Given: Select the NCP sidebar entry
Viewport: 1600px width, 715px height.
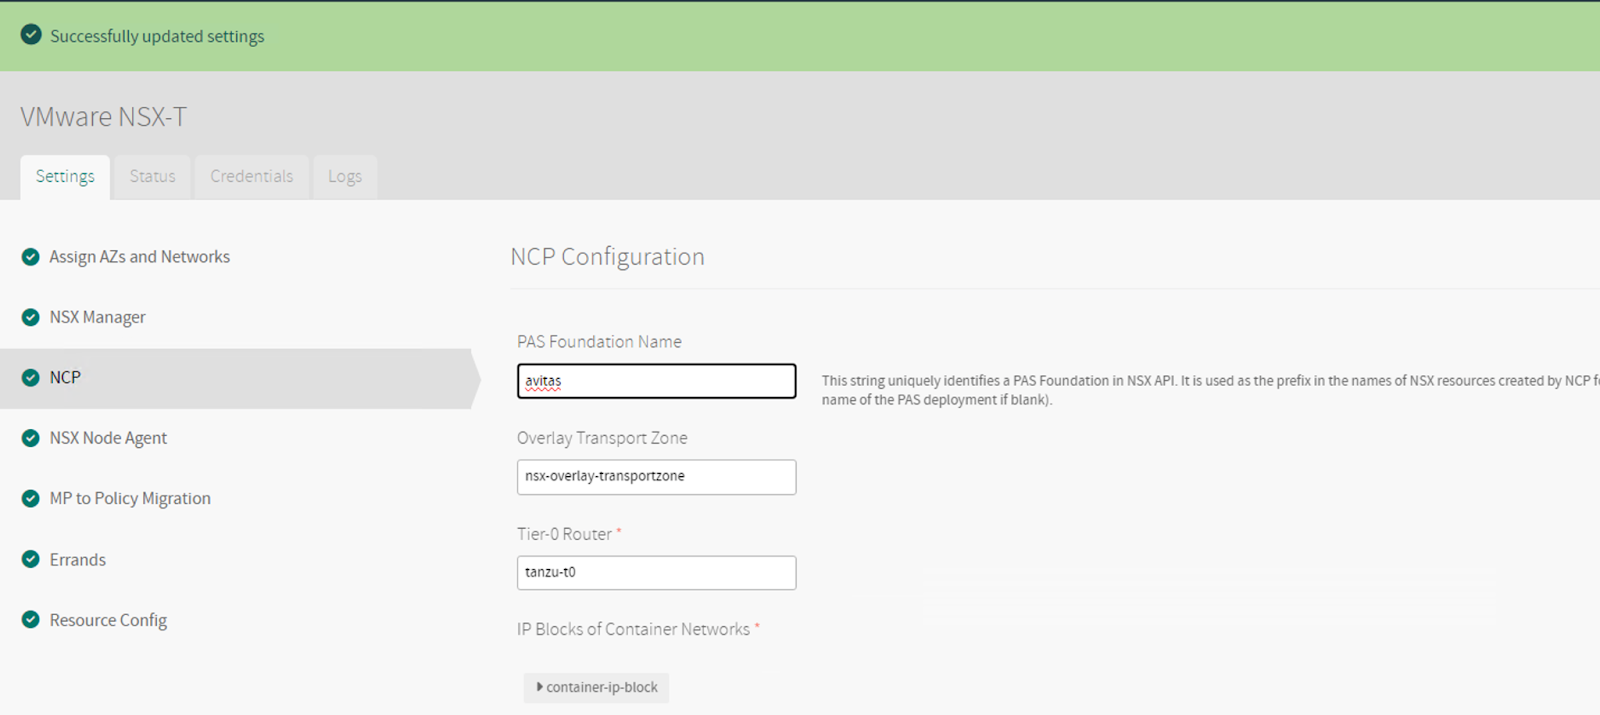Looking at the screenshot, I should pos(236,378).
